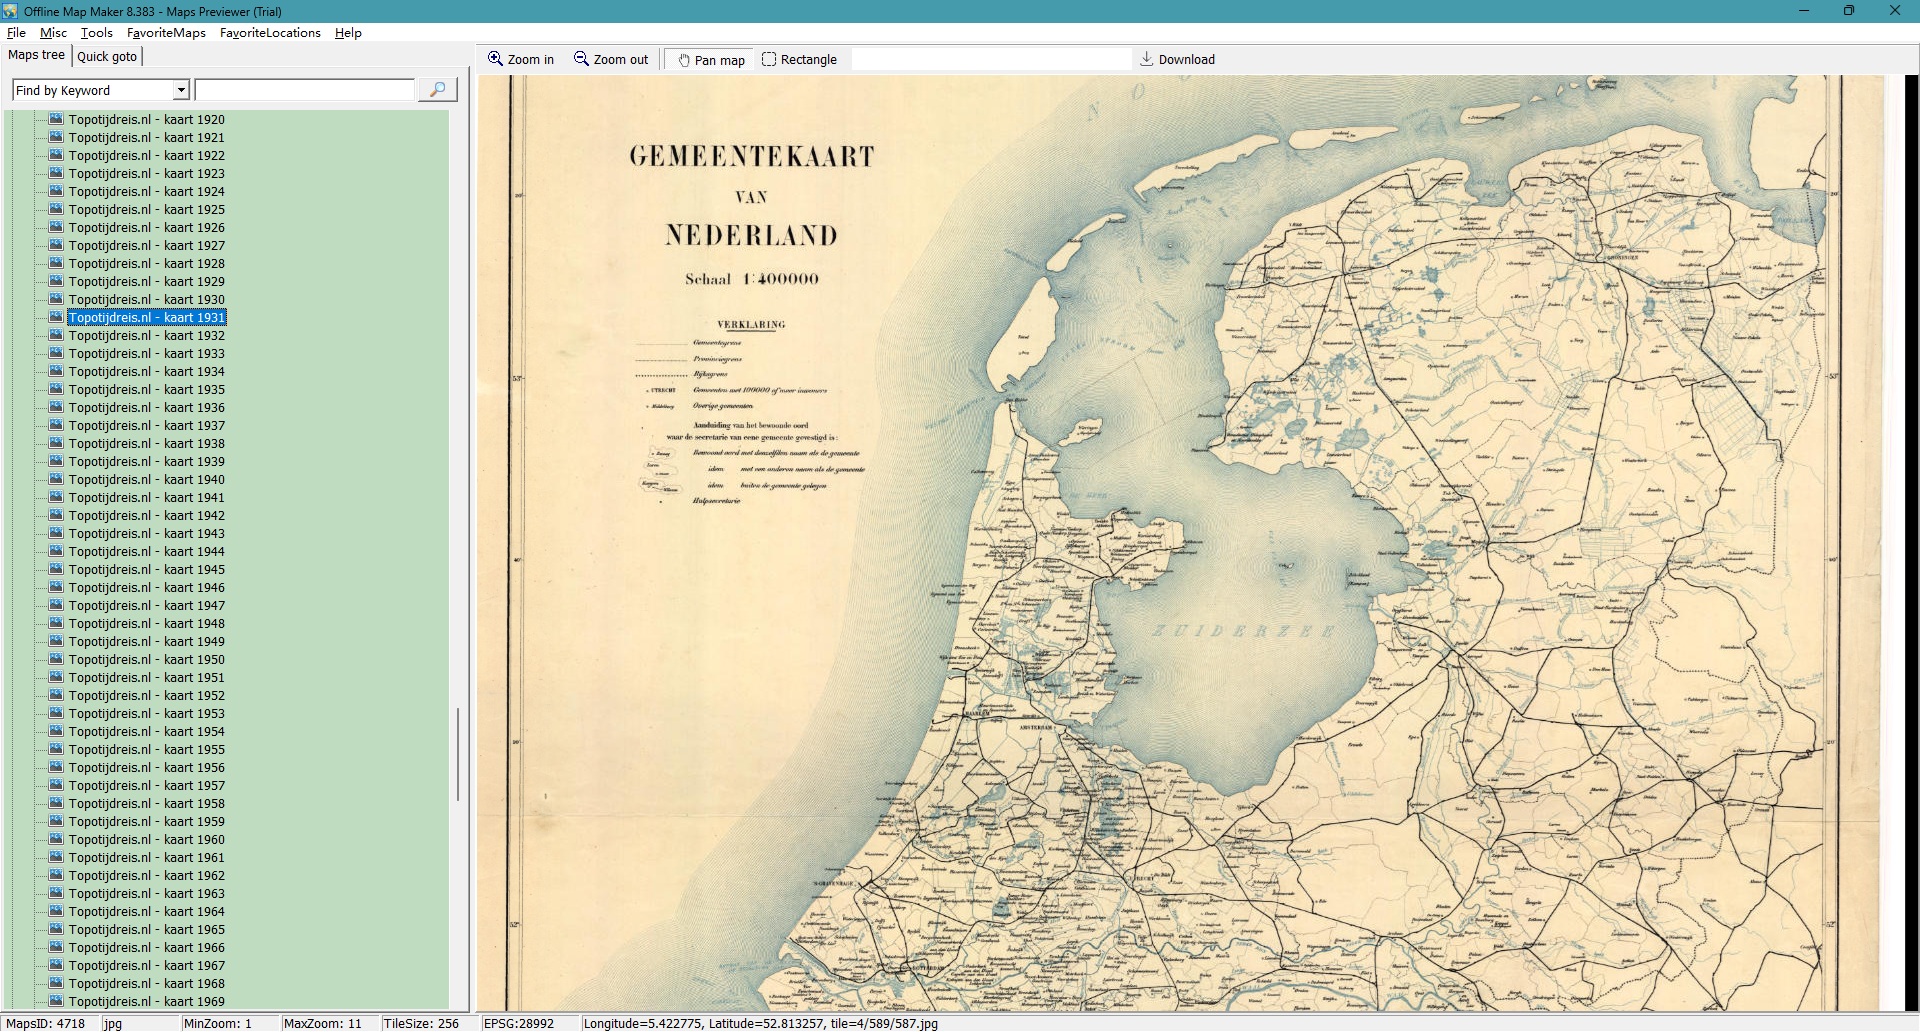Click the map icon beside kaart 1960
Viewport: 1920px width, 1032px height.
(x=56, y=839)
